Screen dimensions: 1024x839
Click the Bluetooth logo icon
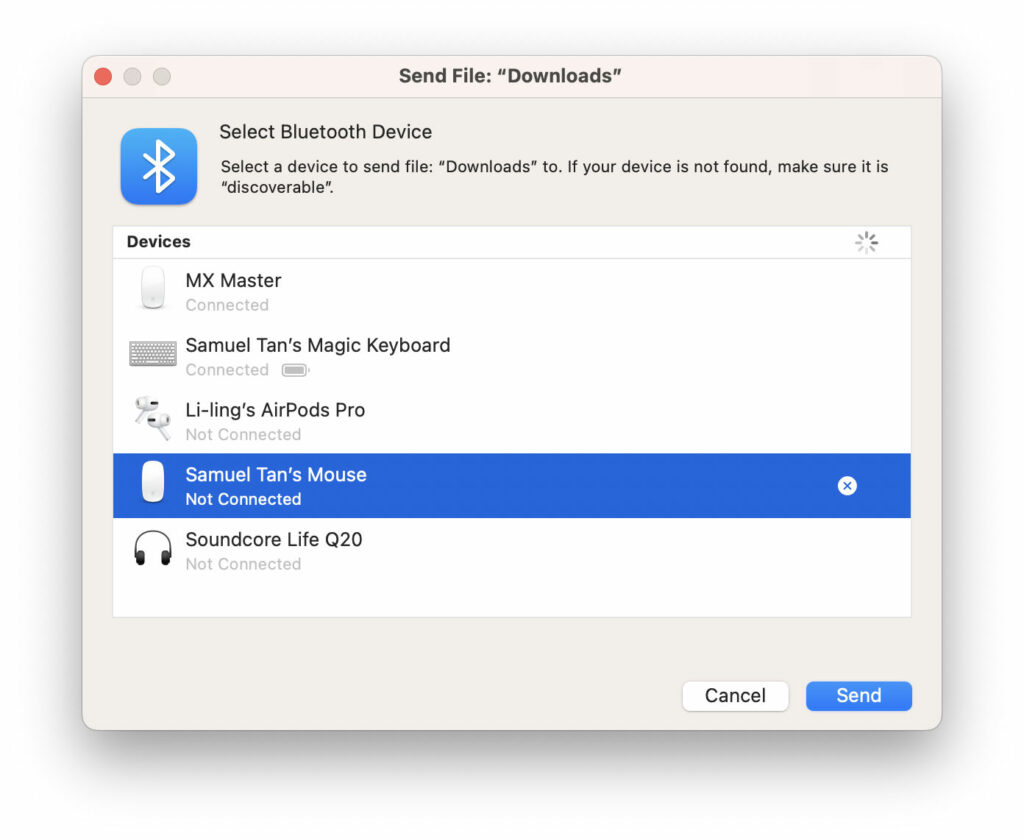click(158, 166)
